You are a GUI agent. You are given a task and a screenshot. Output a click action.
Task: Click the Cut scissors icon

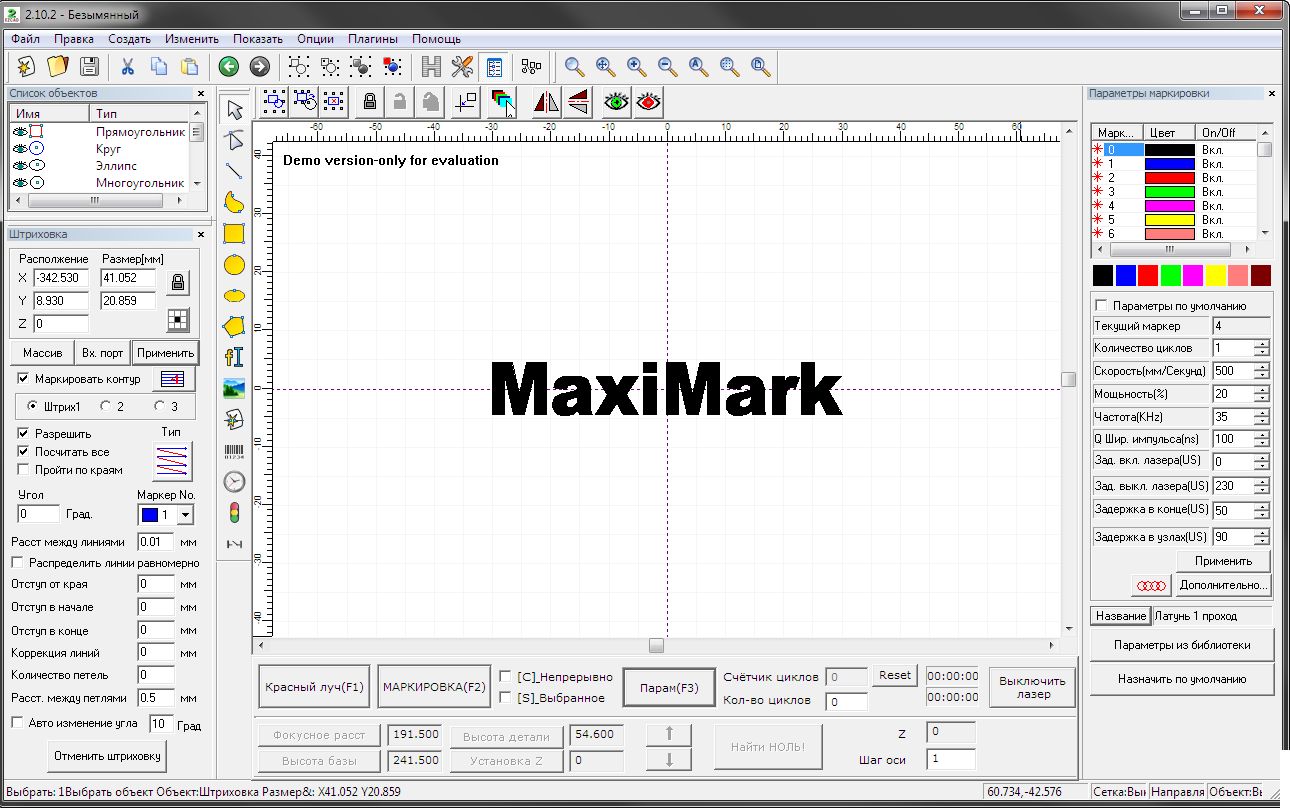[x=128, y=67]
